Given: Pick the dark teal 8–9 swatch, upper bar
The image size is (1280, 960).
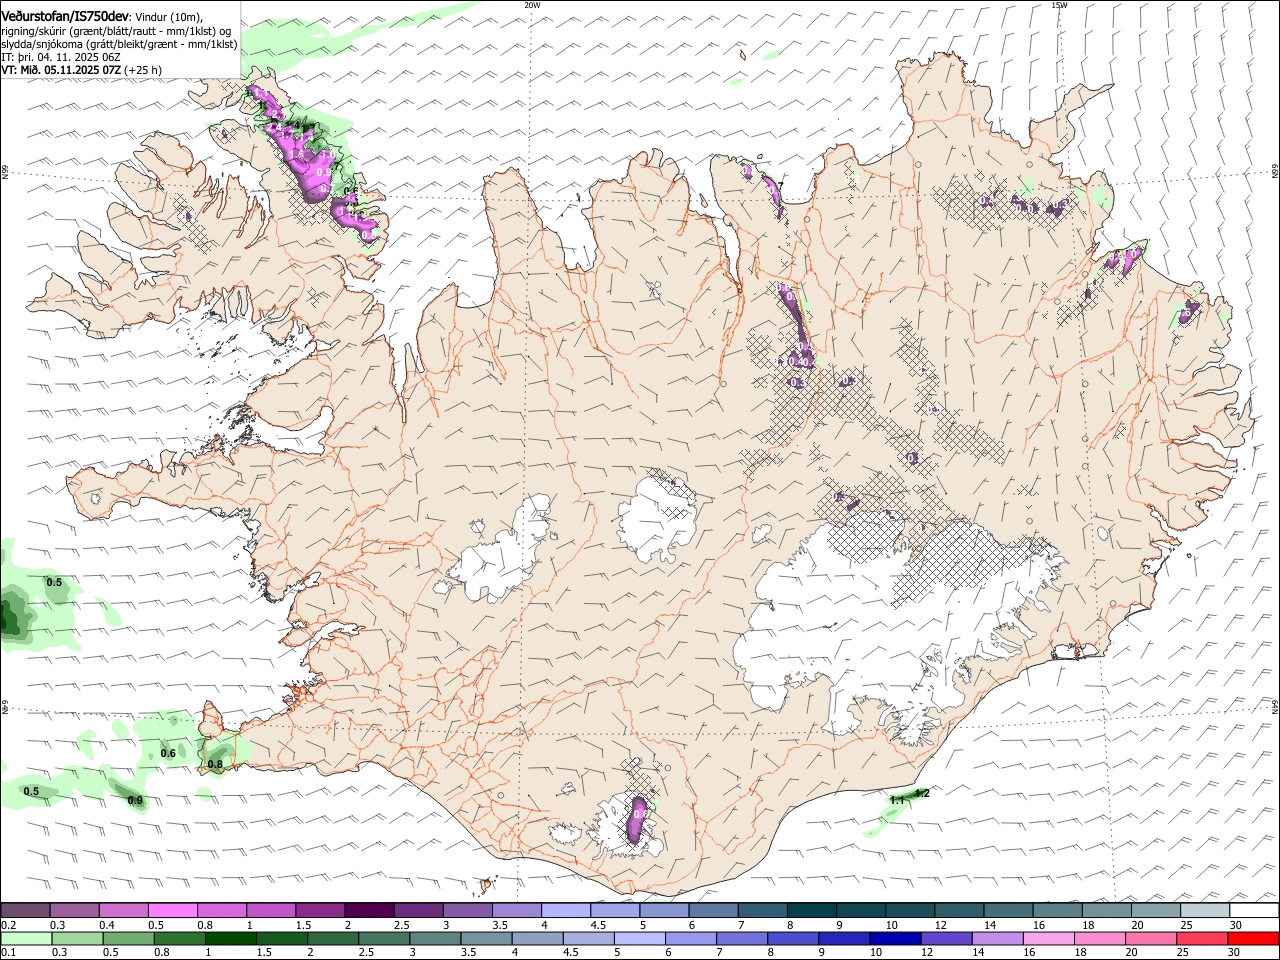Looking at the screenshot, I should [x=811, y=911].
